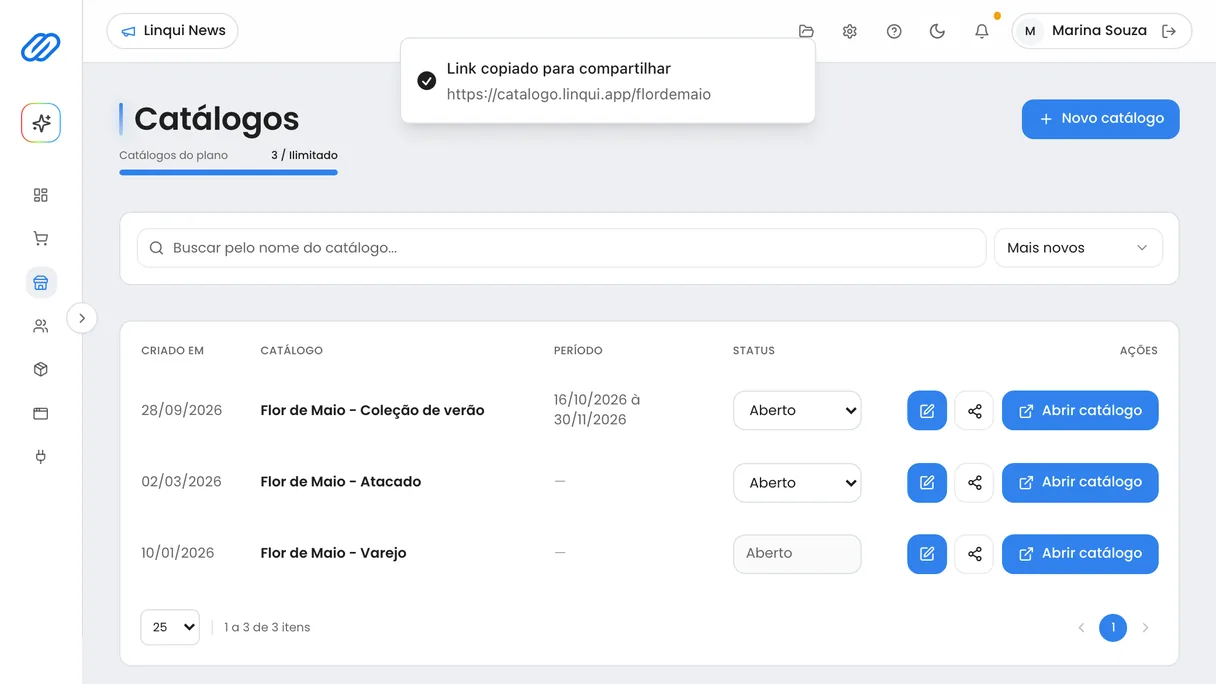1216x684 pixels.
Task: Open the customers people icon in sidebar
Action: [x=41, y=326]
